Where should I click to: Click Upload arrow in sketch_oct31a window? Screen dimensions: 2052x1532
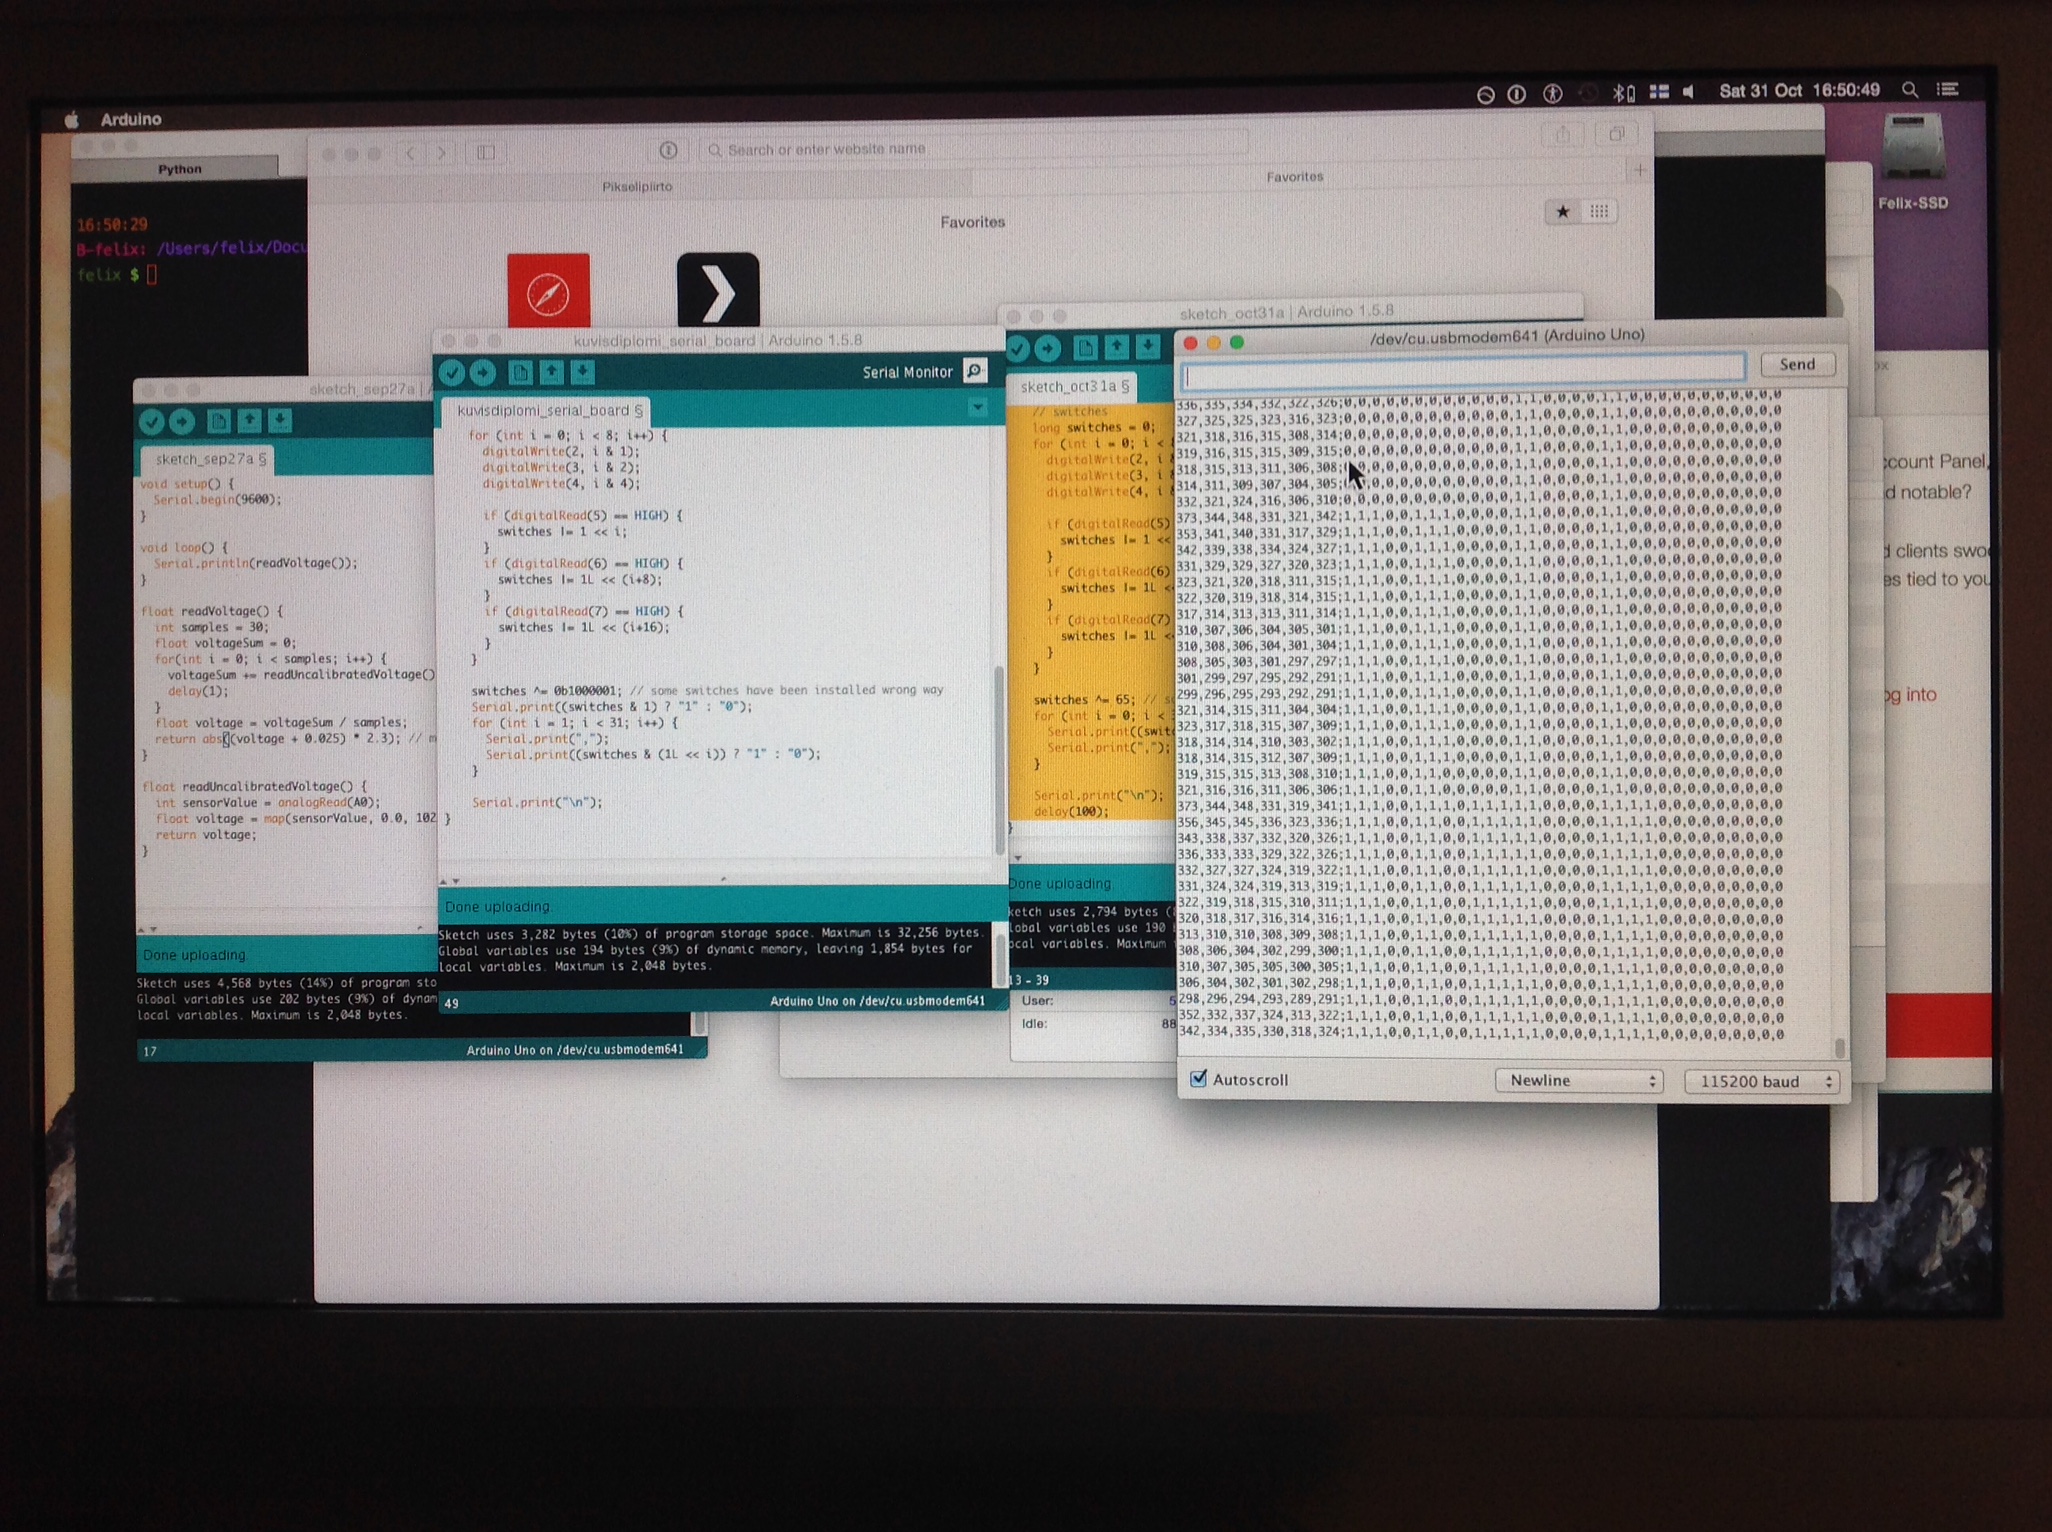click(x=1047, y=348)
